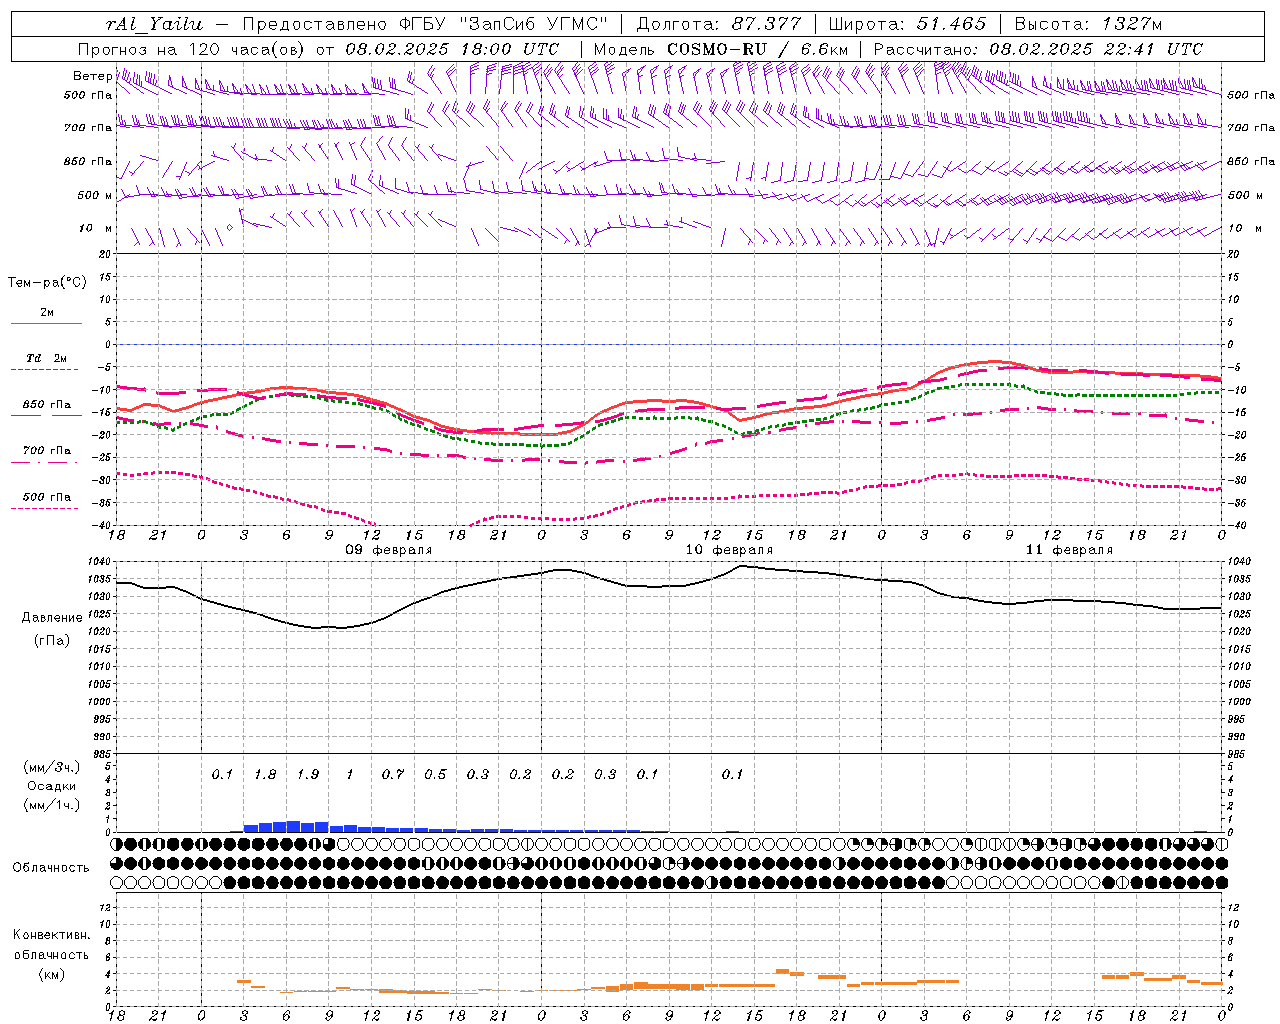
Task: Click the 0.5 precipitation value
Action: [435, 774]
